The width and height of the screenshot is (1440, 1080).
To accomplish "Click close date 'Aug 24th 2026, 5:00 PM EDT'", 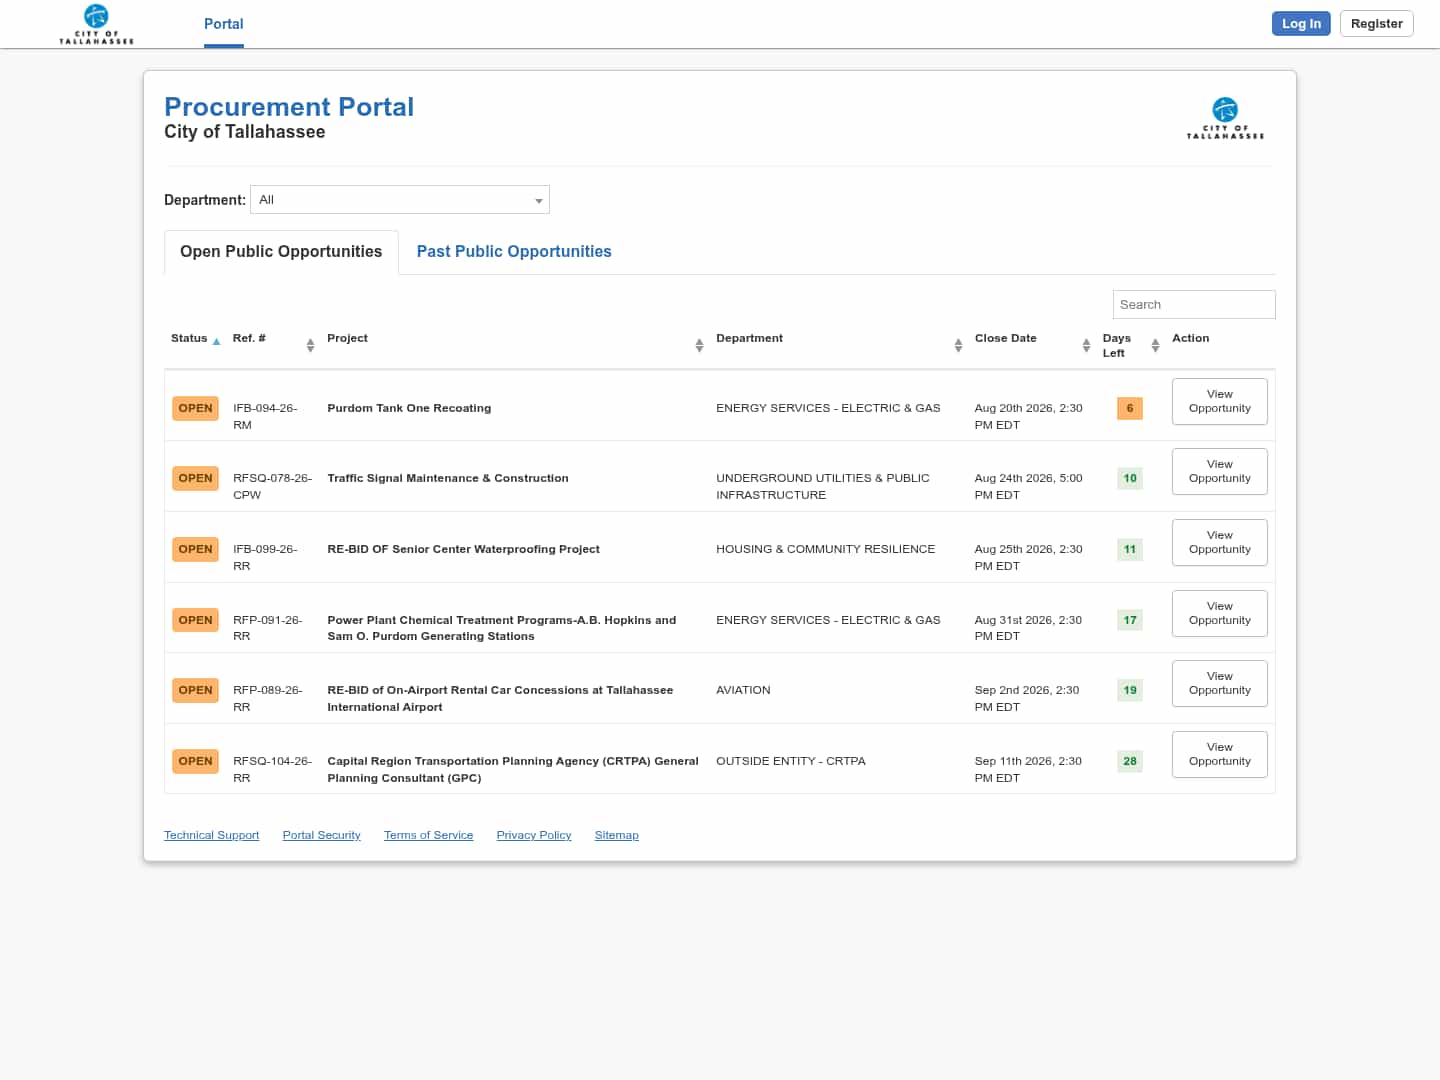I will tap(1029, 486).
